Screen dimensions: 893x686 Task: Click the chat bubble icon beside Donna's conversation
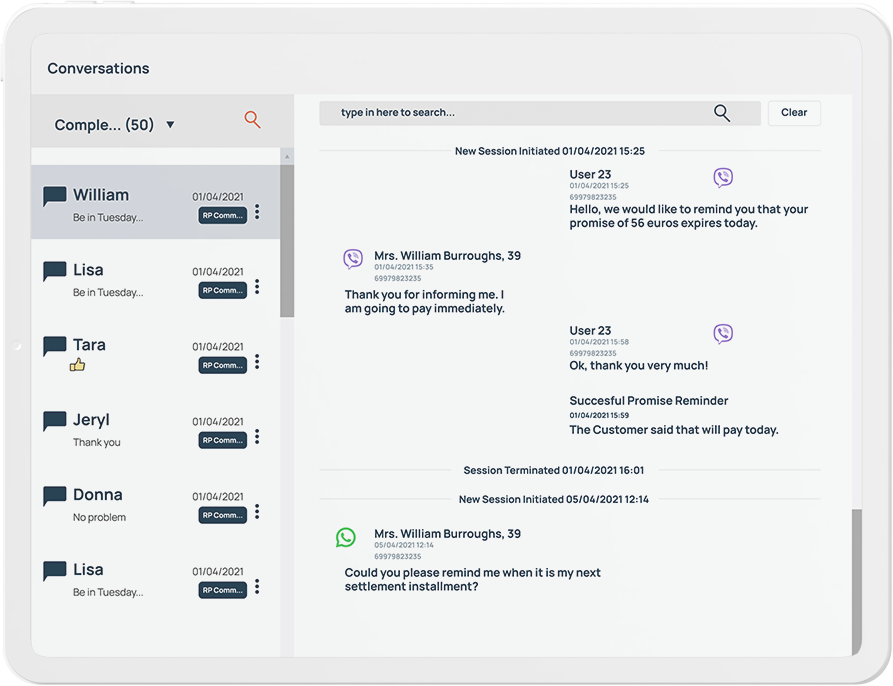click(55, 492)
